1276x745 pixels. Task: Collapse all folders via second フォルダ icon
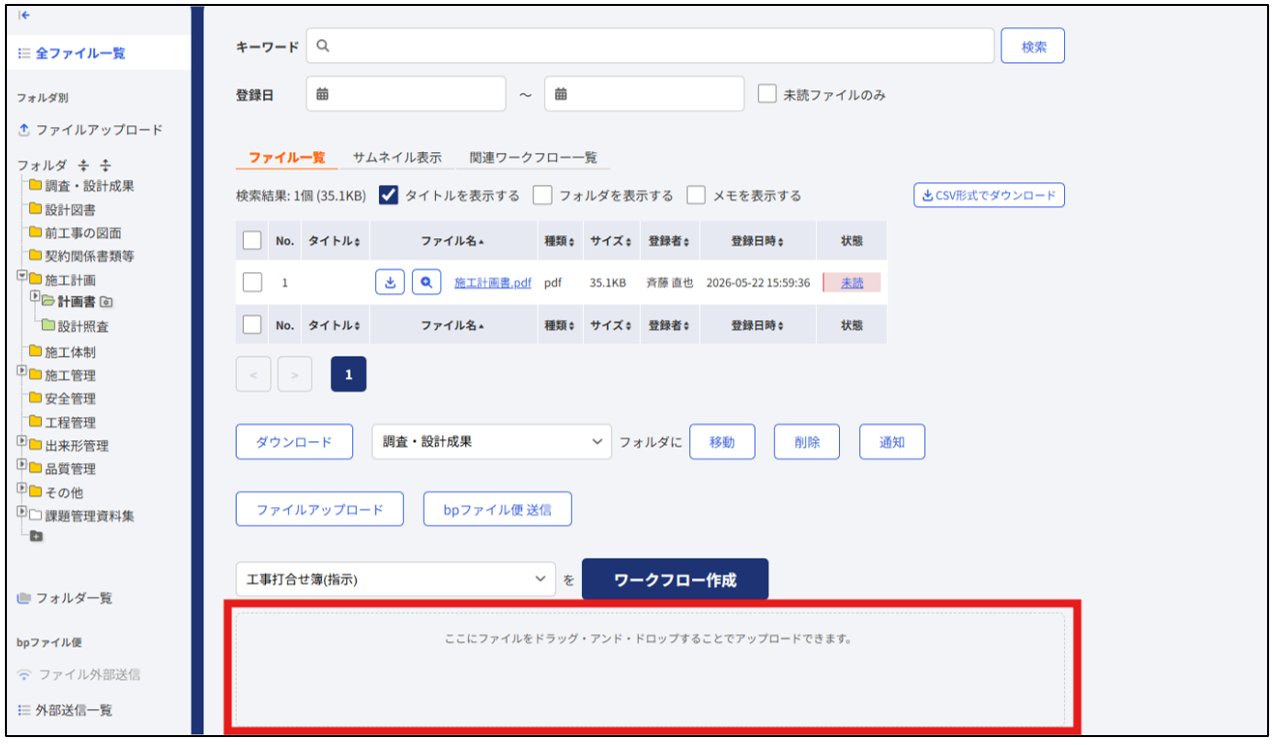tap(105, 165)
